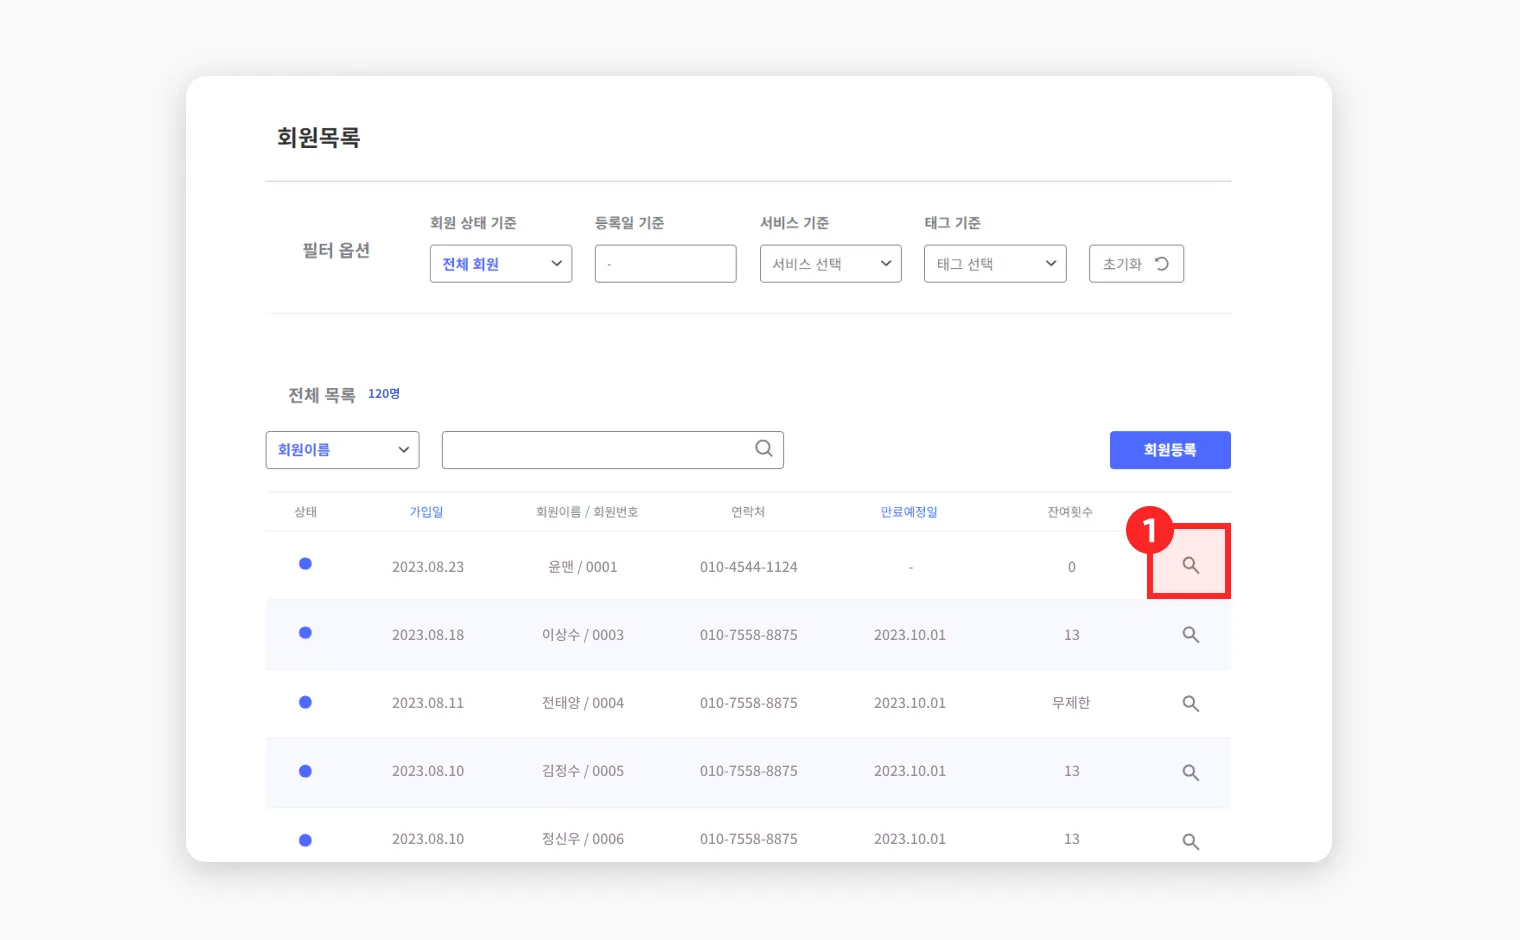Viewport: 1520px width, 940px height.
Task: Focus the member search text field
Action: click(x=612, y=450)
